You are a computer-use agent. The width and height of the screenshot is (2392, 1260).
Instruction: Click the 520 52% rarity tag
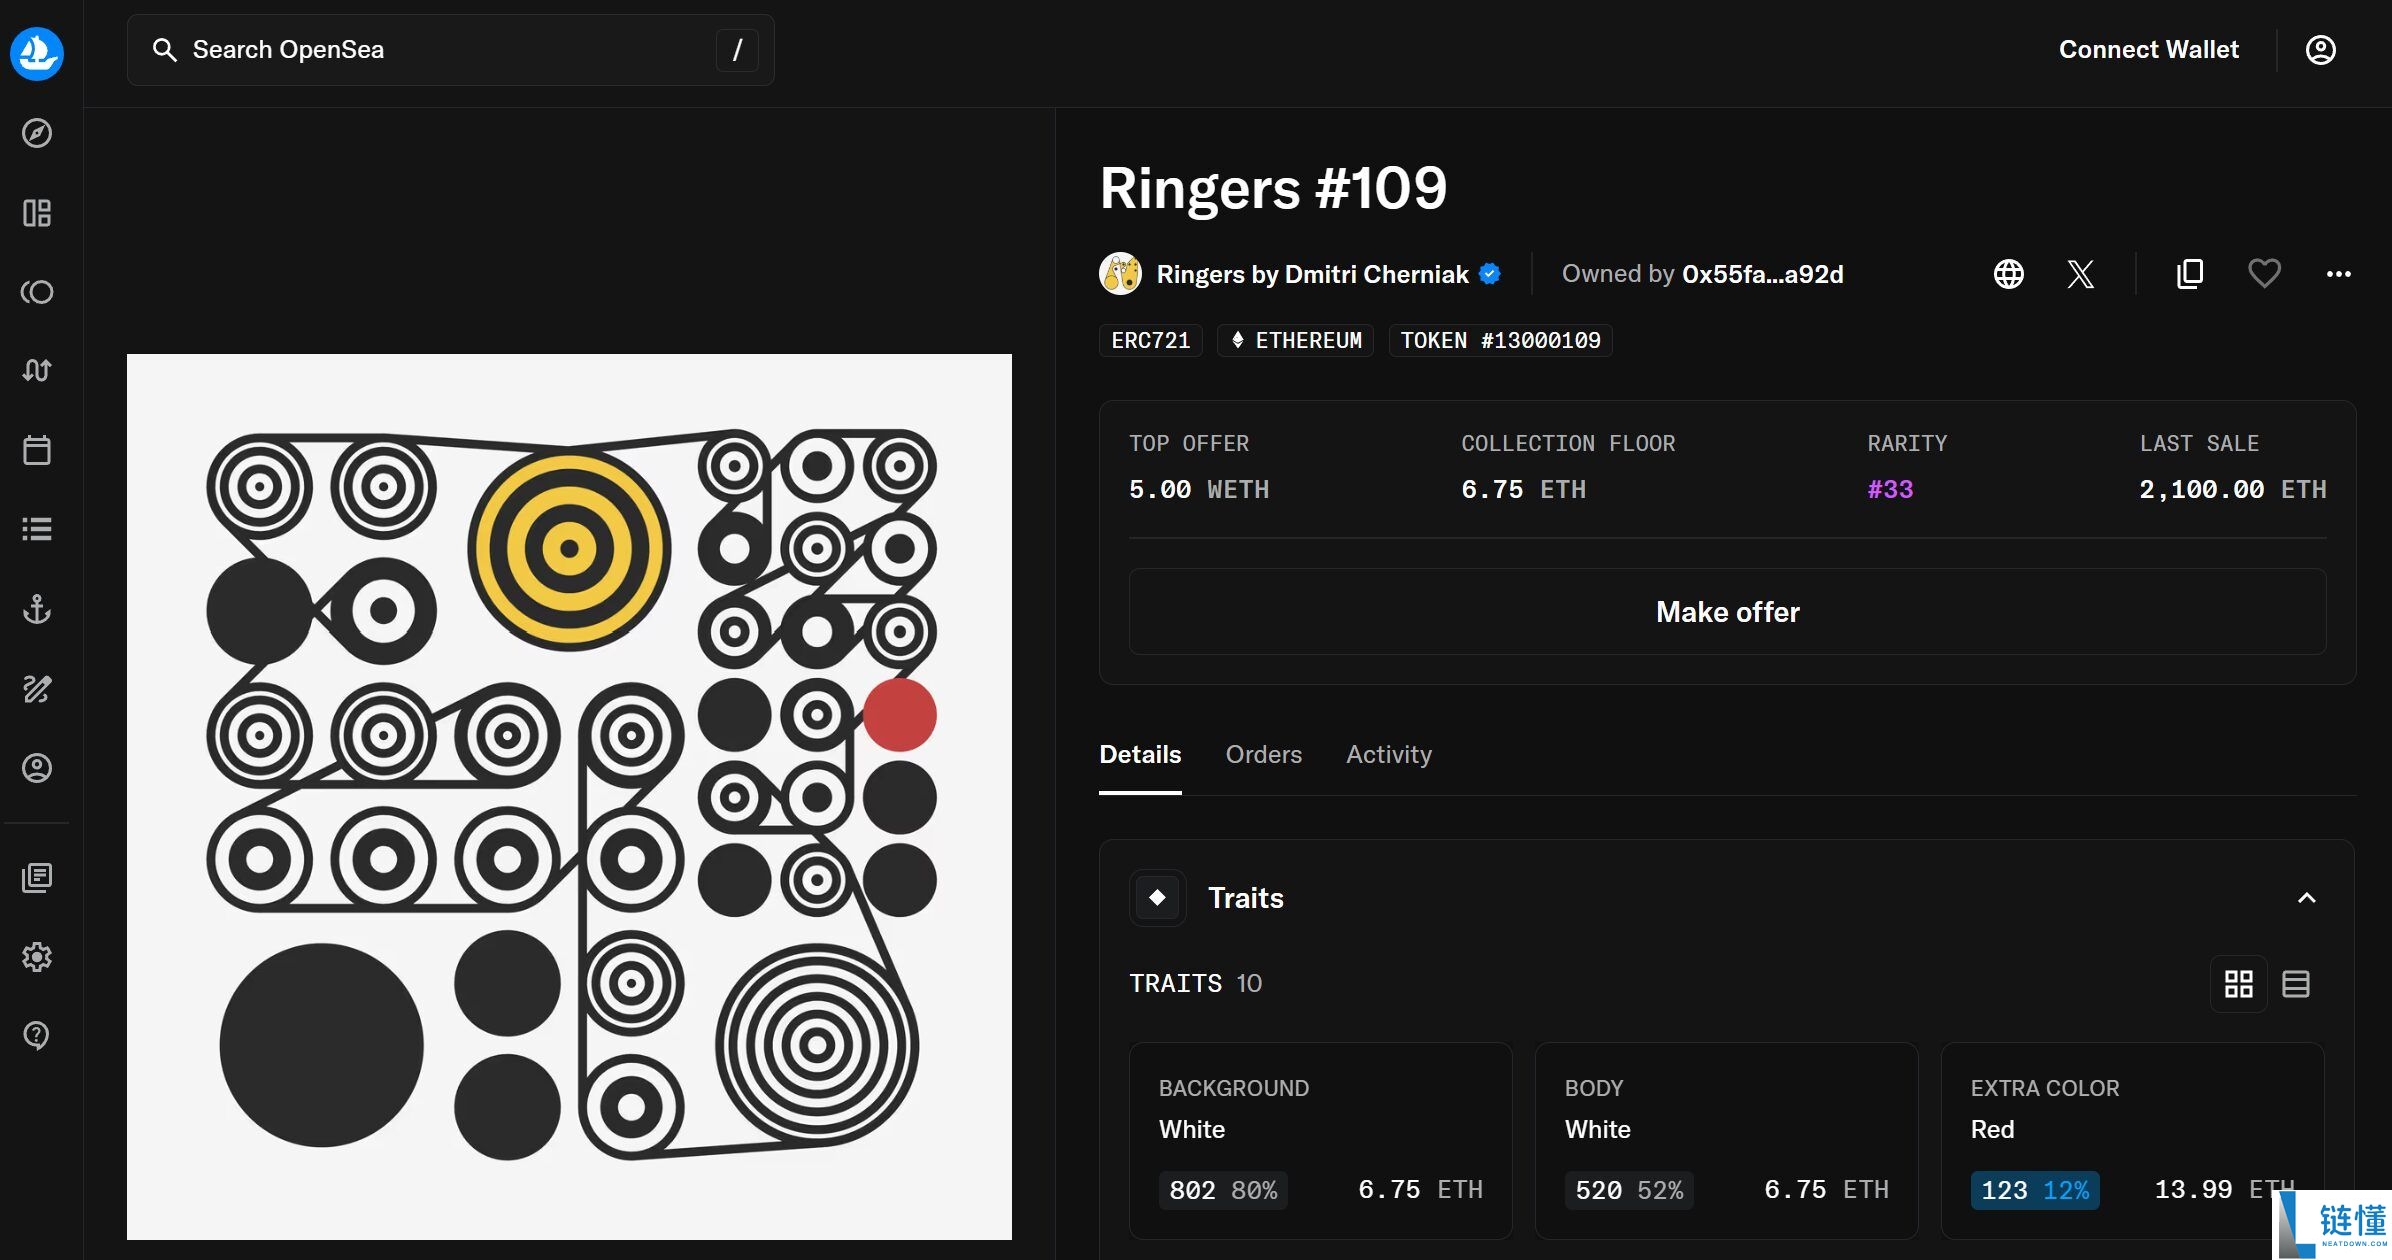(x=1629, y=1191)
